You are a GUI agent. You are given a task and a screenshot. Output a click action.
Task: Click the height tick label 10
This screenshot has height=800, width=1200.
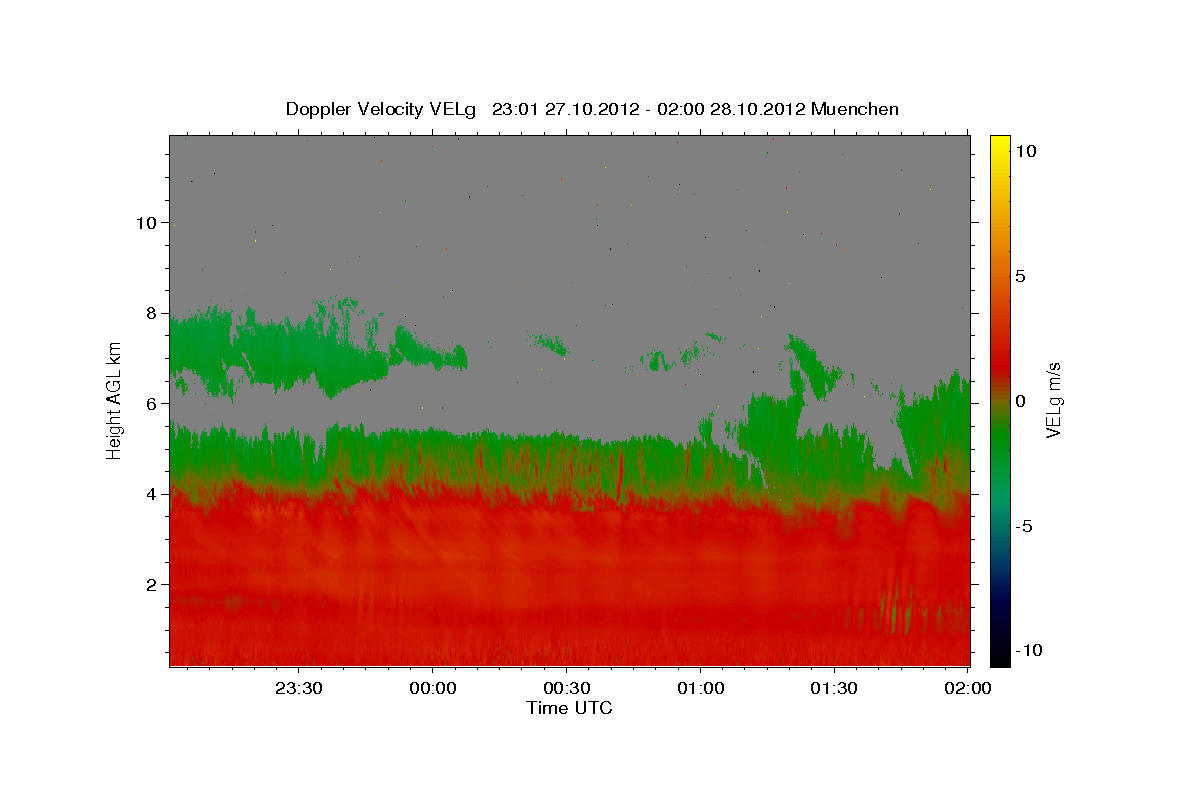(x=149, y=222)
